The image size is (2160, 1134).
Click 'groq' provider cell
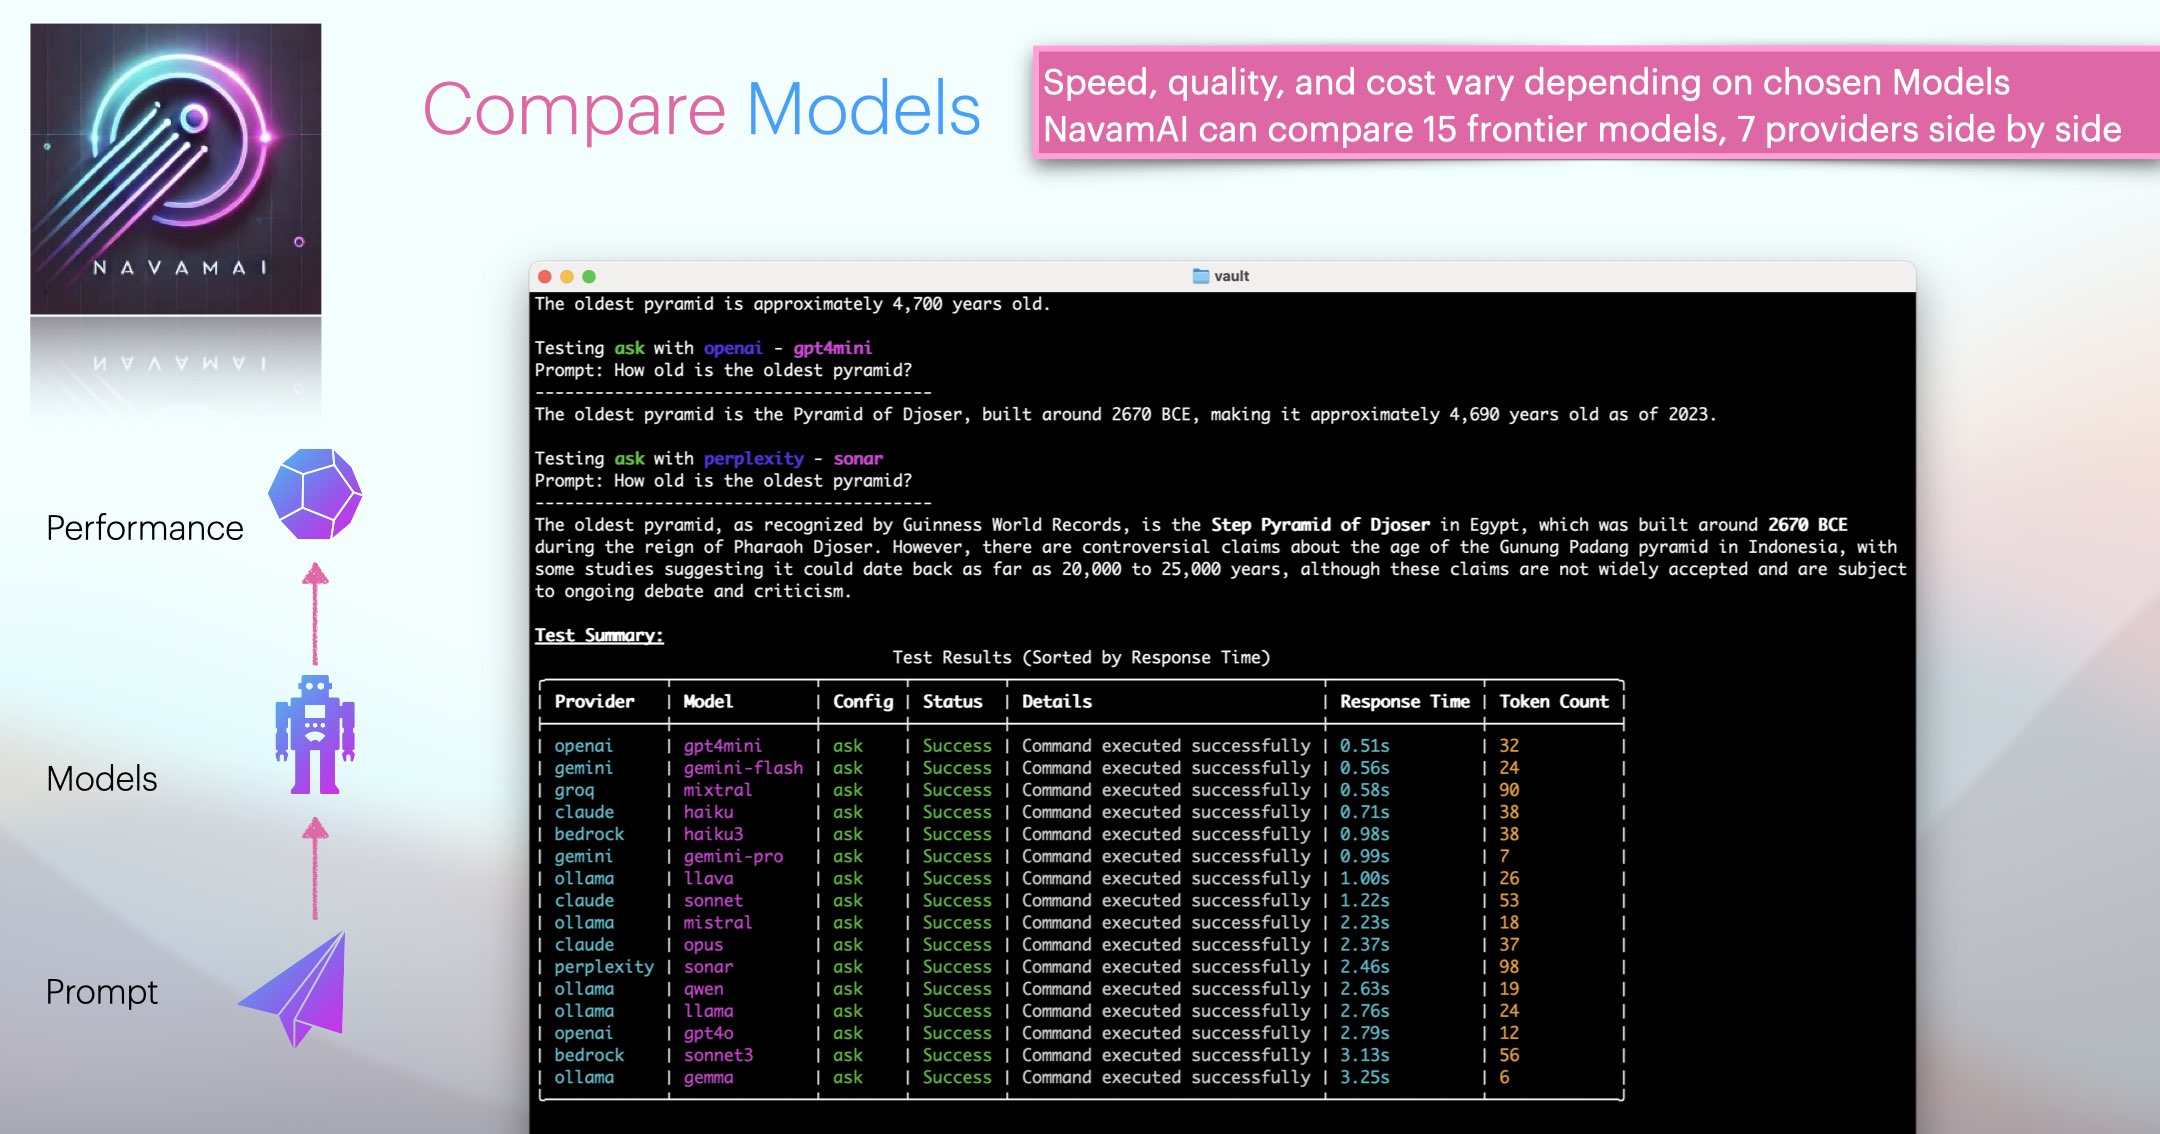[x=574, y=790]
